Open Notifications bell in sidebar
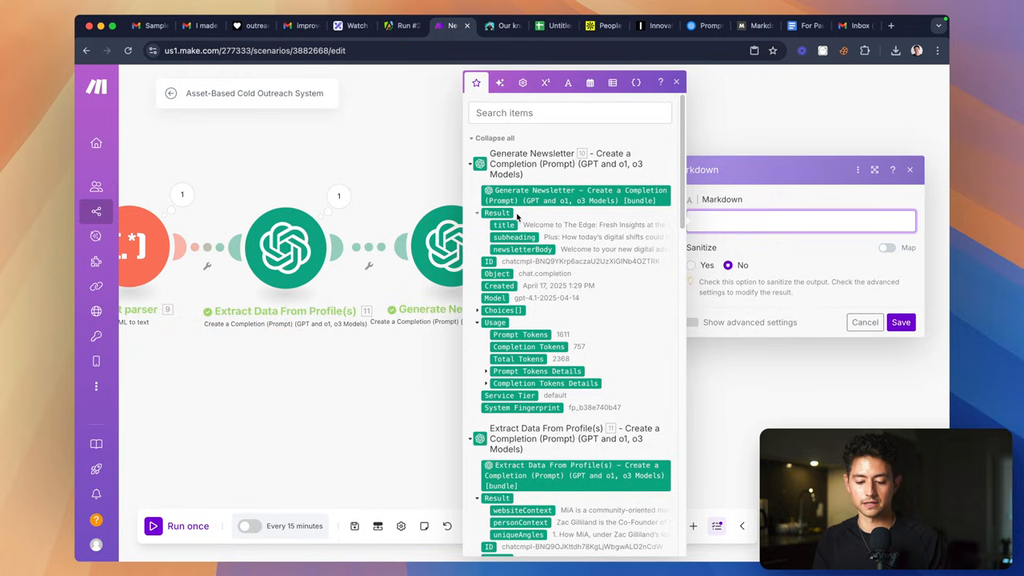 point(96,494)
